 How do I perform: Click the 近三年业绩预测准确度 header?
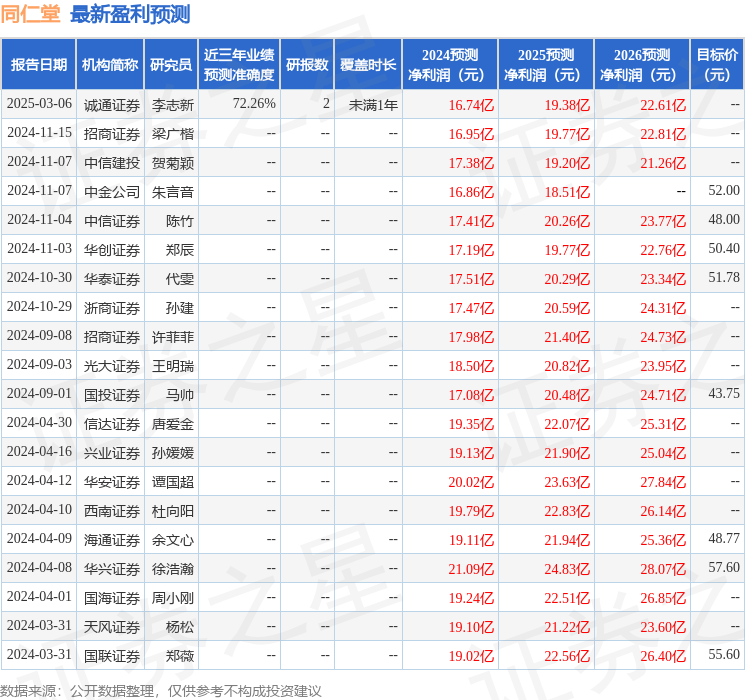click(x=239, y=65)
